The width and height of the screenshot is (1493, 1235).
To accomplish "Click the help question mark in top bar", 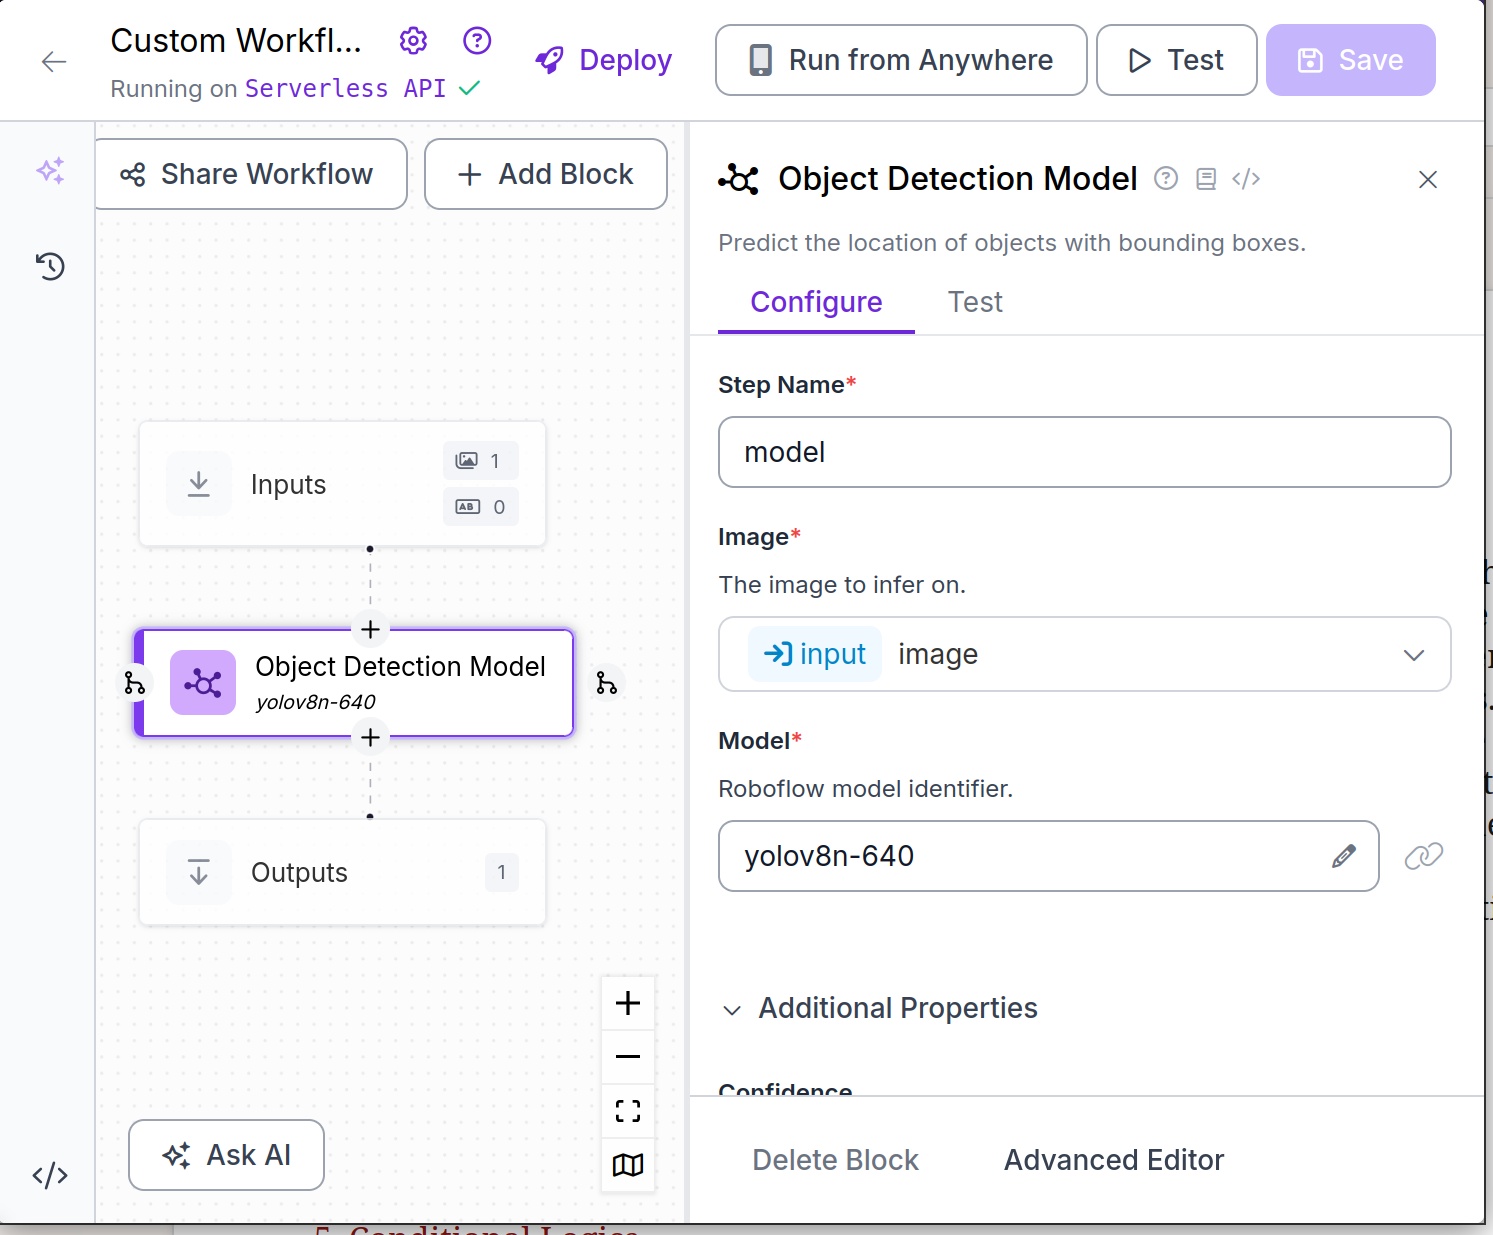I will point(477,41).
